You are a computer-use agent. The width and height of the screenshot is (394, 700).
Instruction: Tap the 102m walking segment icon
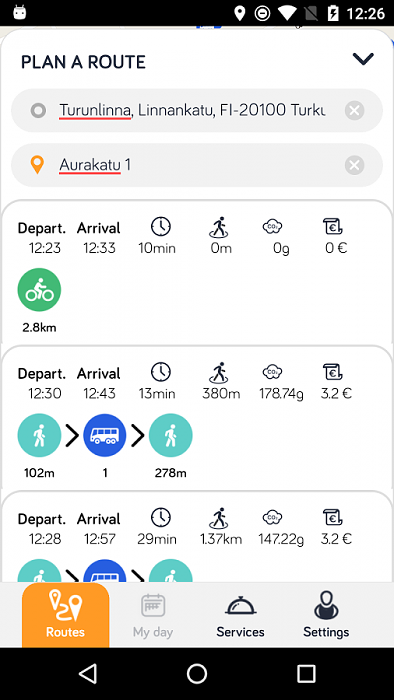click(39, 435)
